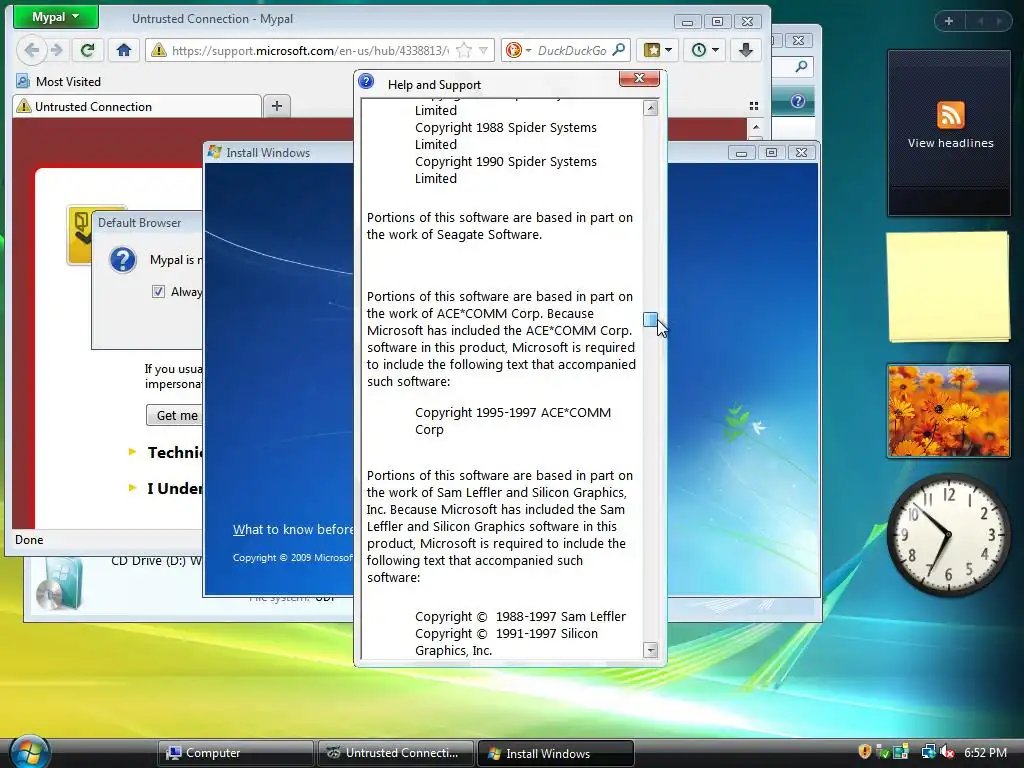Image resolution: width=1024 pixels, height=768 pixels.
Task: Click the question mark icon in Default Browser dialog
Action: click(123, 260)
